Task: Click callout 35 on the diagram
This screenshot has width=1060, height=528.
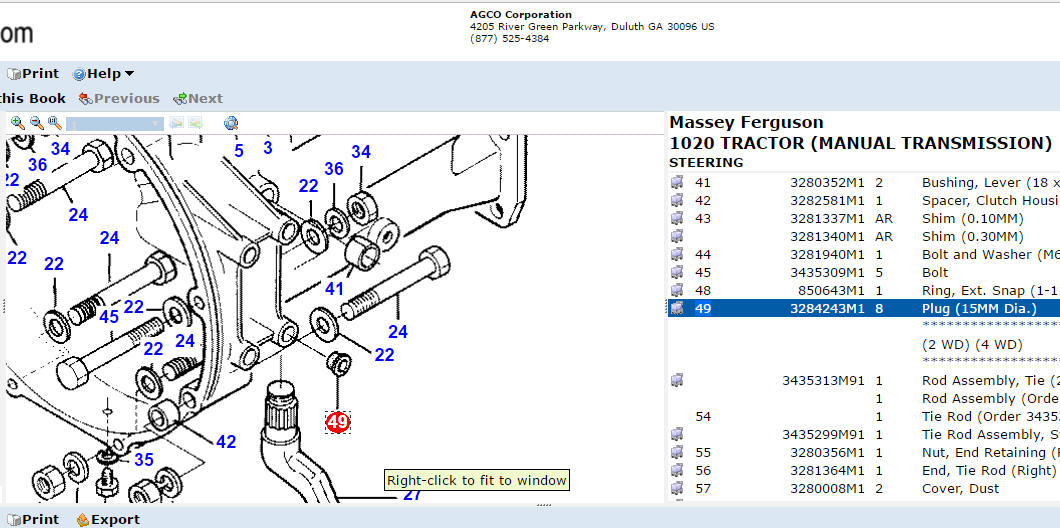Action: [144, 460]
